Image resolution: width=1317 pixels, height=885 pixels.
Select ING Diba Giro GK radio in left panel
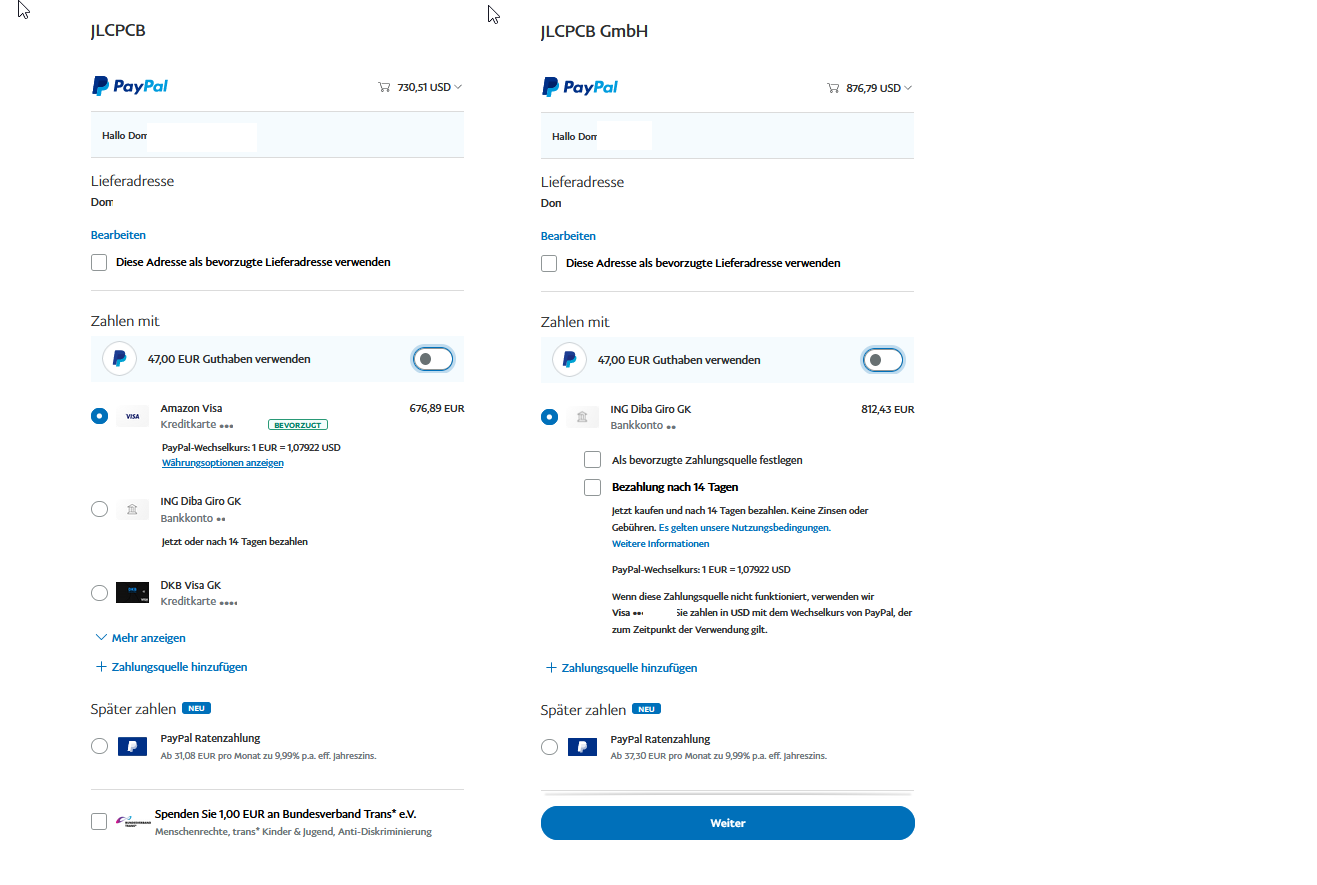(x=99, y=509)
